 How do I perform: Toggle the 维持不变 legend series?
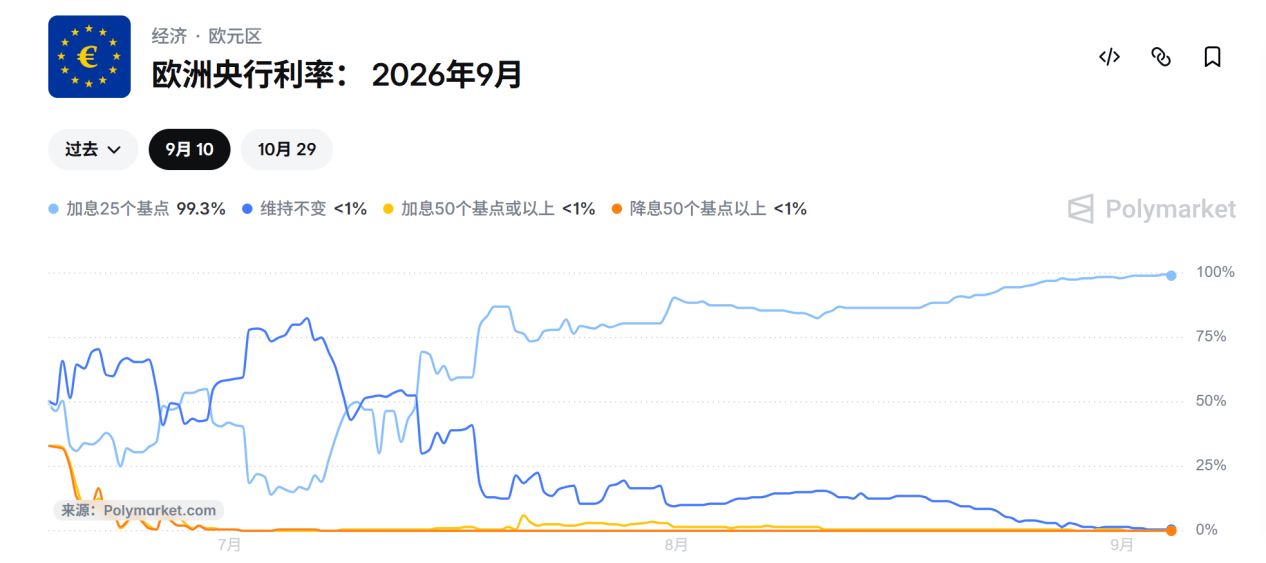coord(304,209)
